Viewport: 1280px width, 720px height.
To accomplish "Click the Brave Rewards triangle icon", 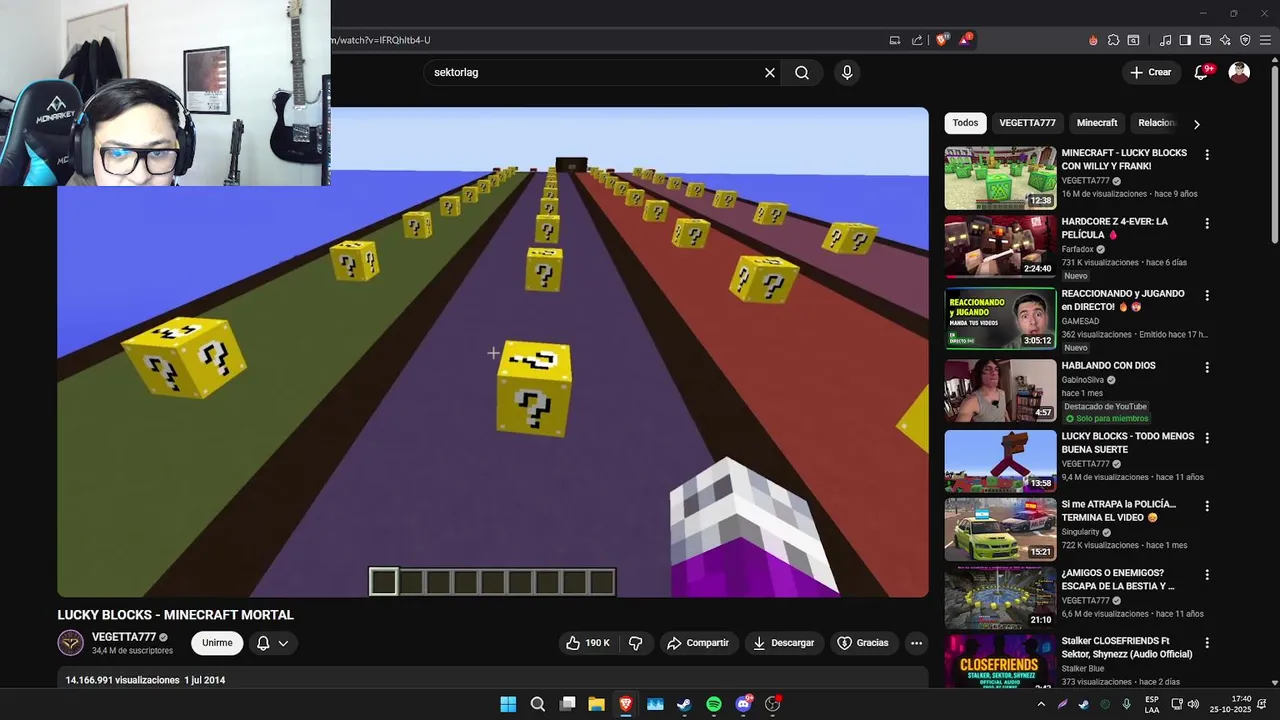I will point(965,40).
